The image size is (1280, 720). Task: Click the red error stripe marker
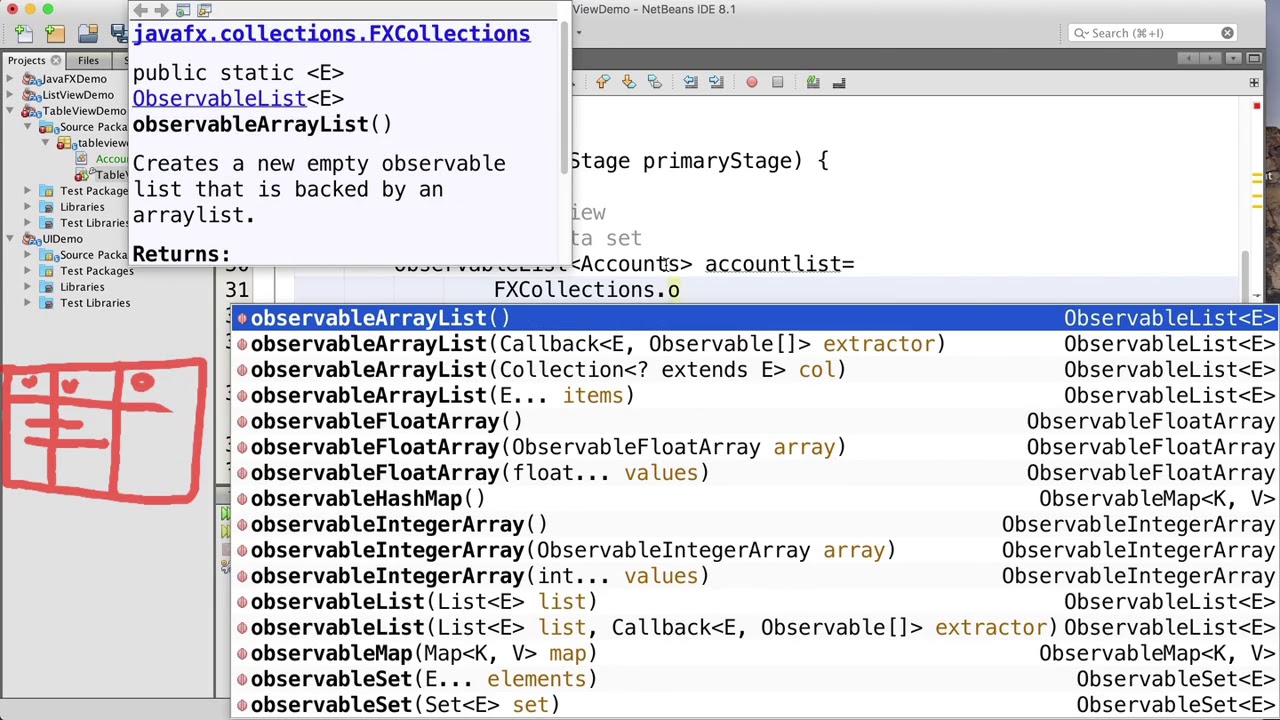tap(1256, 108)
